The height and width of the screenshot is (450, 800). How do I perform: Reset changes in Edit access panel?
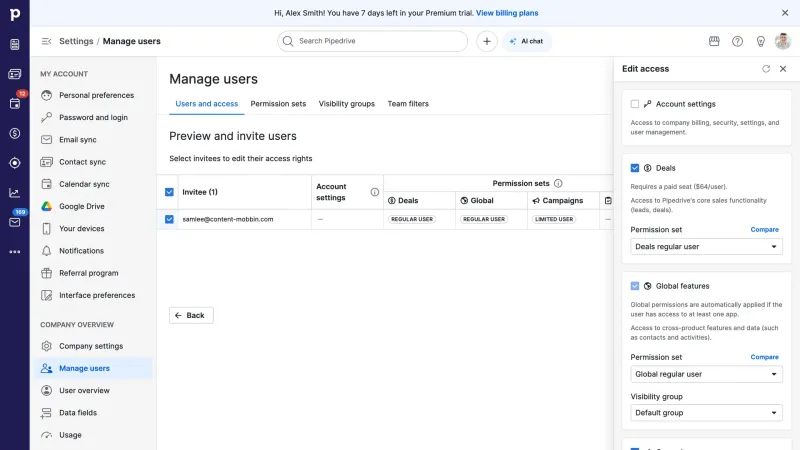[x=766, y=69]
